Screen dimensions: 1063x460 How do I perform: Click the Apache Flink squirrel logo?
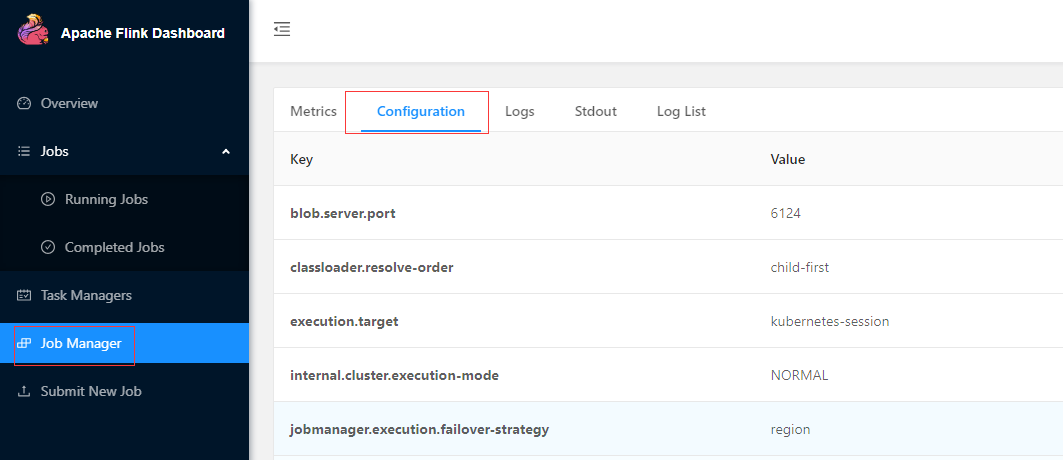pyautogui.click(x=33, y=32)
